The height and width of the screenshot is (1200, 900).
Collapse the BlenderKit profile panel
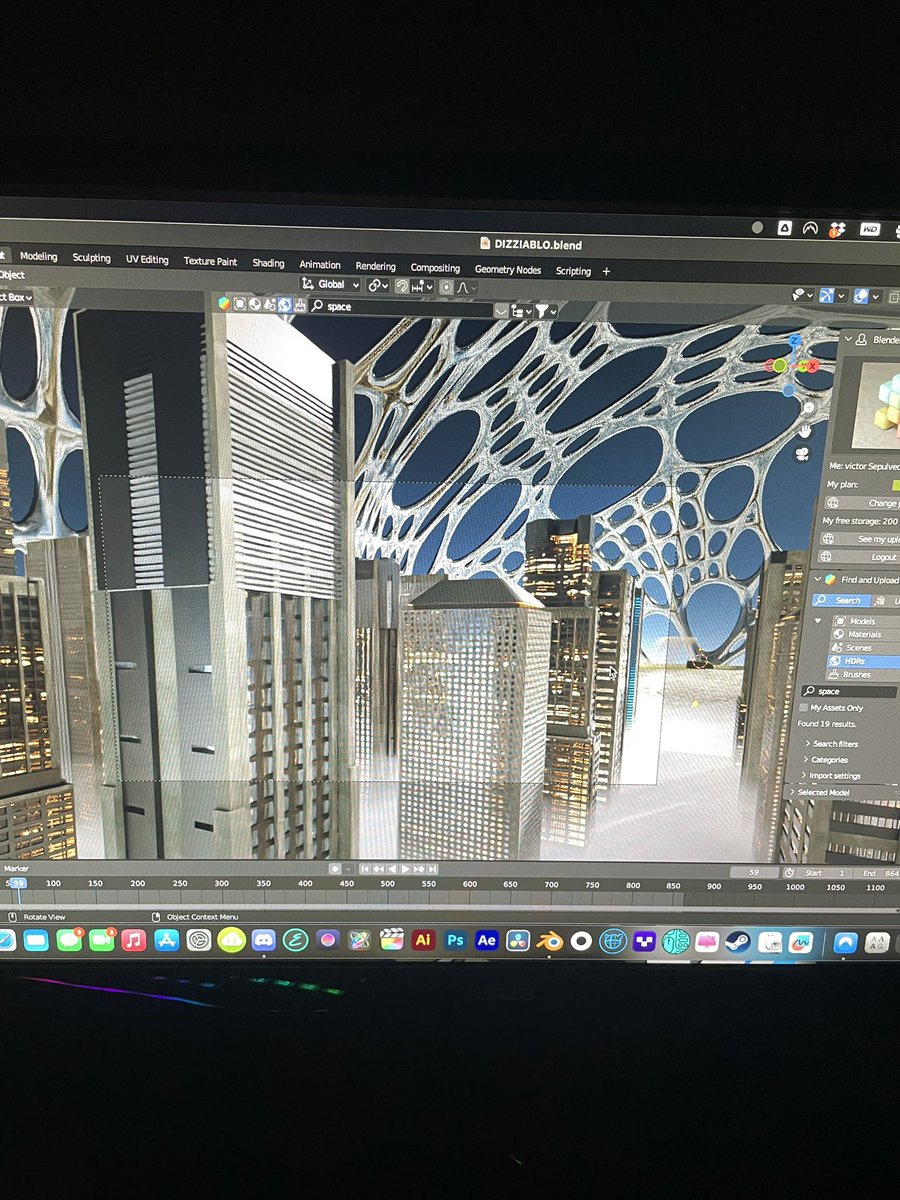point(849,339)
